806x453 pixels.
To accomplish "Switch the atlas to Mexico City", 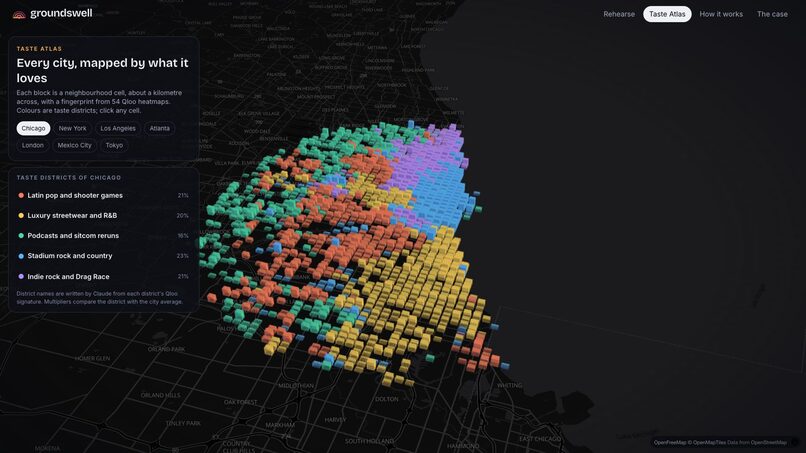I will (x=75, y=145).
